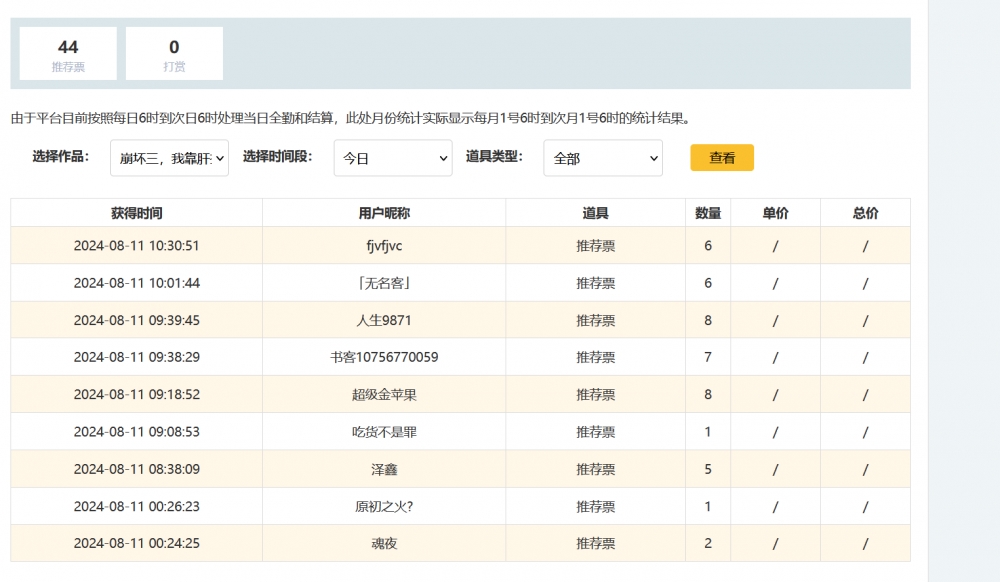Click the timestamp 2024-08-11 08:38:09
The image size is (1000, 582).
[x=137, y=469]
